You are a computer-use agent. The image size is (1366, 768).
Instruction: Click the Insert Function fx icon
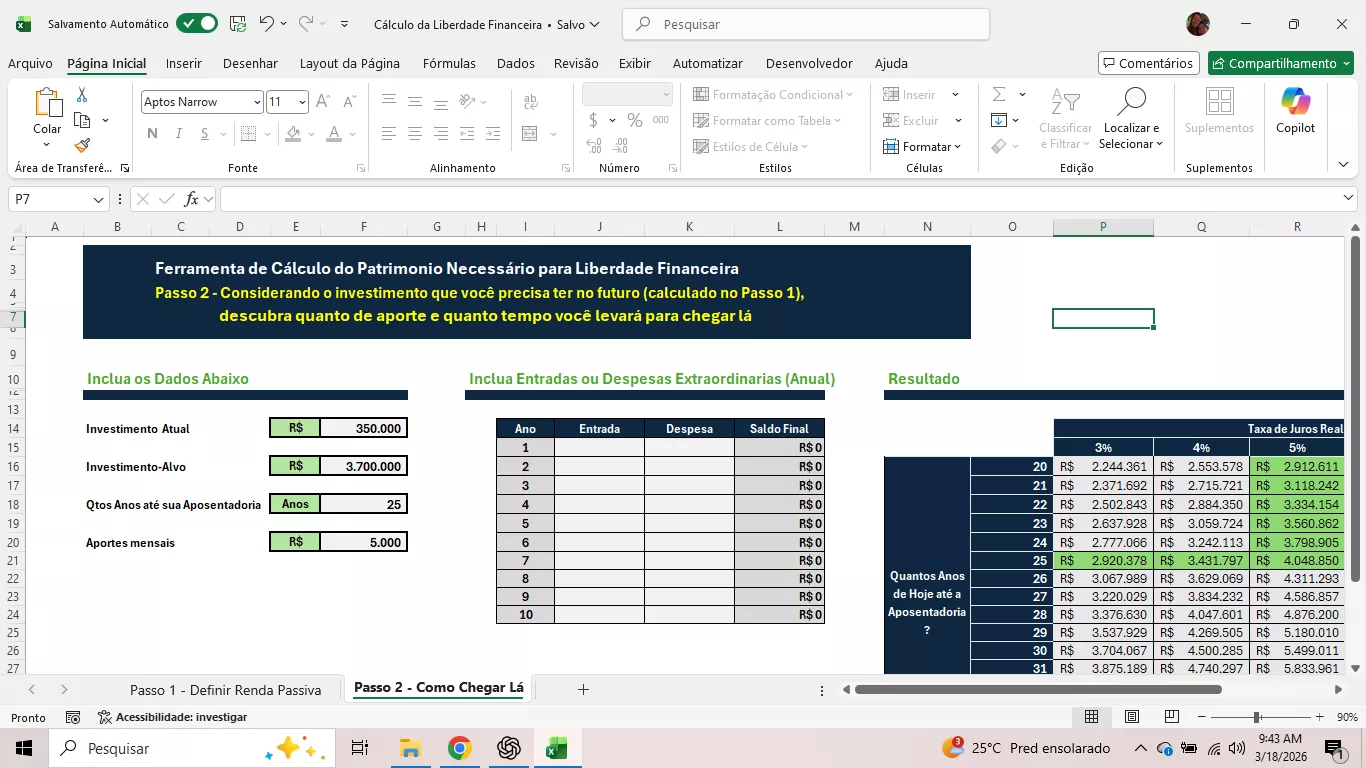pos(191,199)
